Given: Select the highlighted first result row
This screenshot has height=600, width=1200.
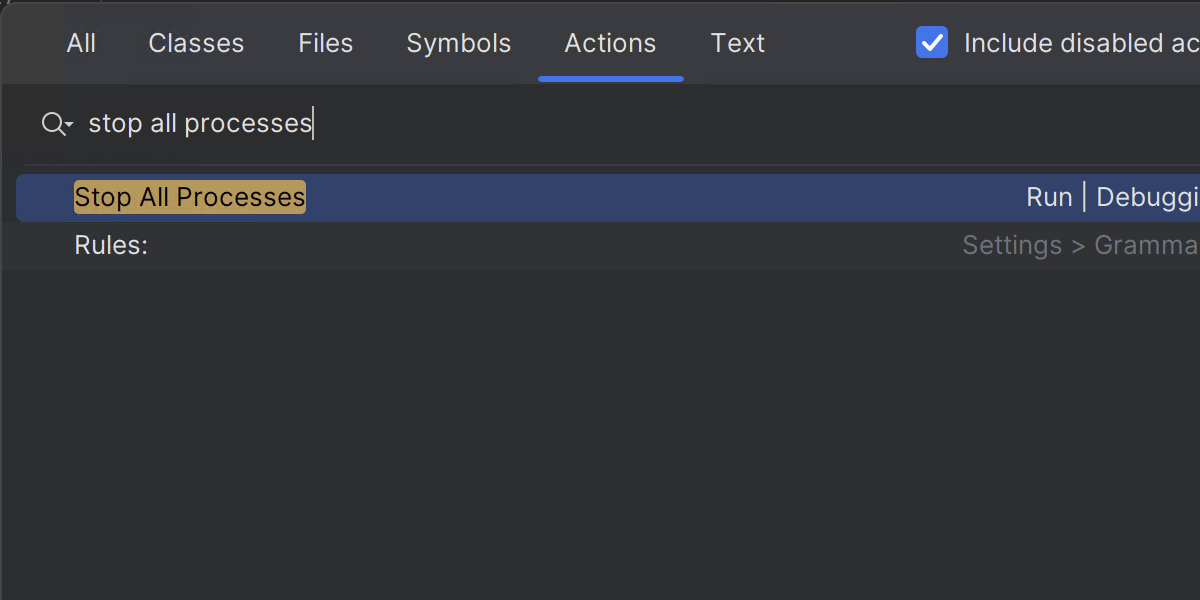Looking at the screenshot, I should tap(500, 197).
